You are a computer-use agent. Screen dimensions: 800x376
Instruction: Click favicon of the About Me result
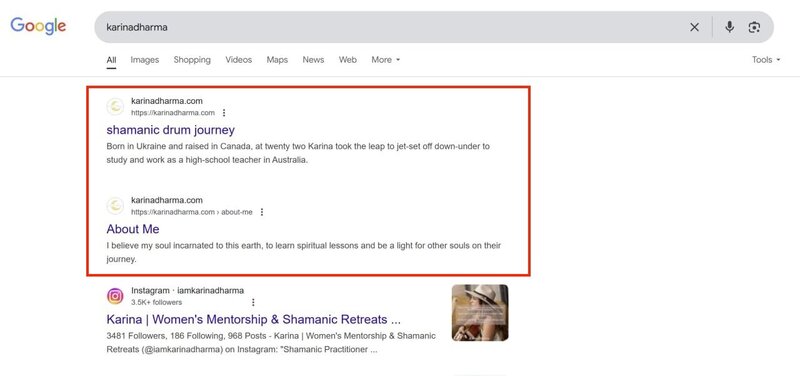tap(115, 206)
